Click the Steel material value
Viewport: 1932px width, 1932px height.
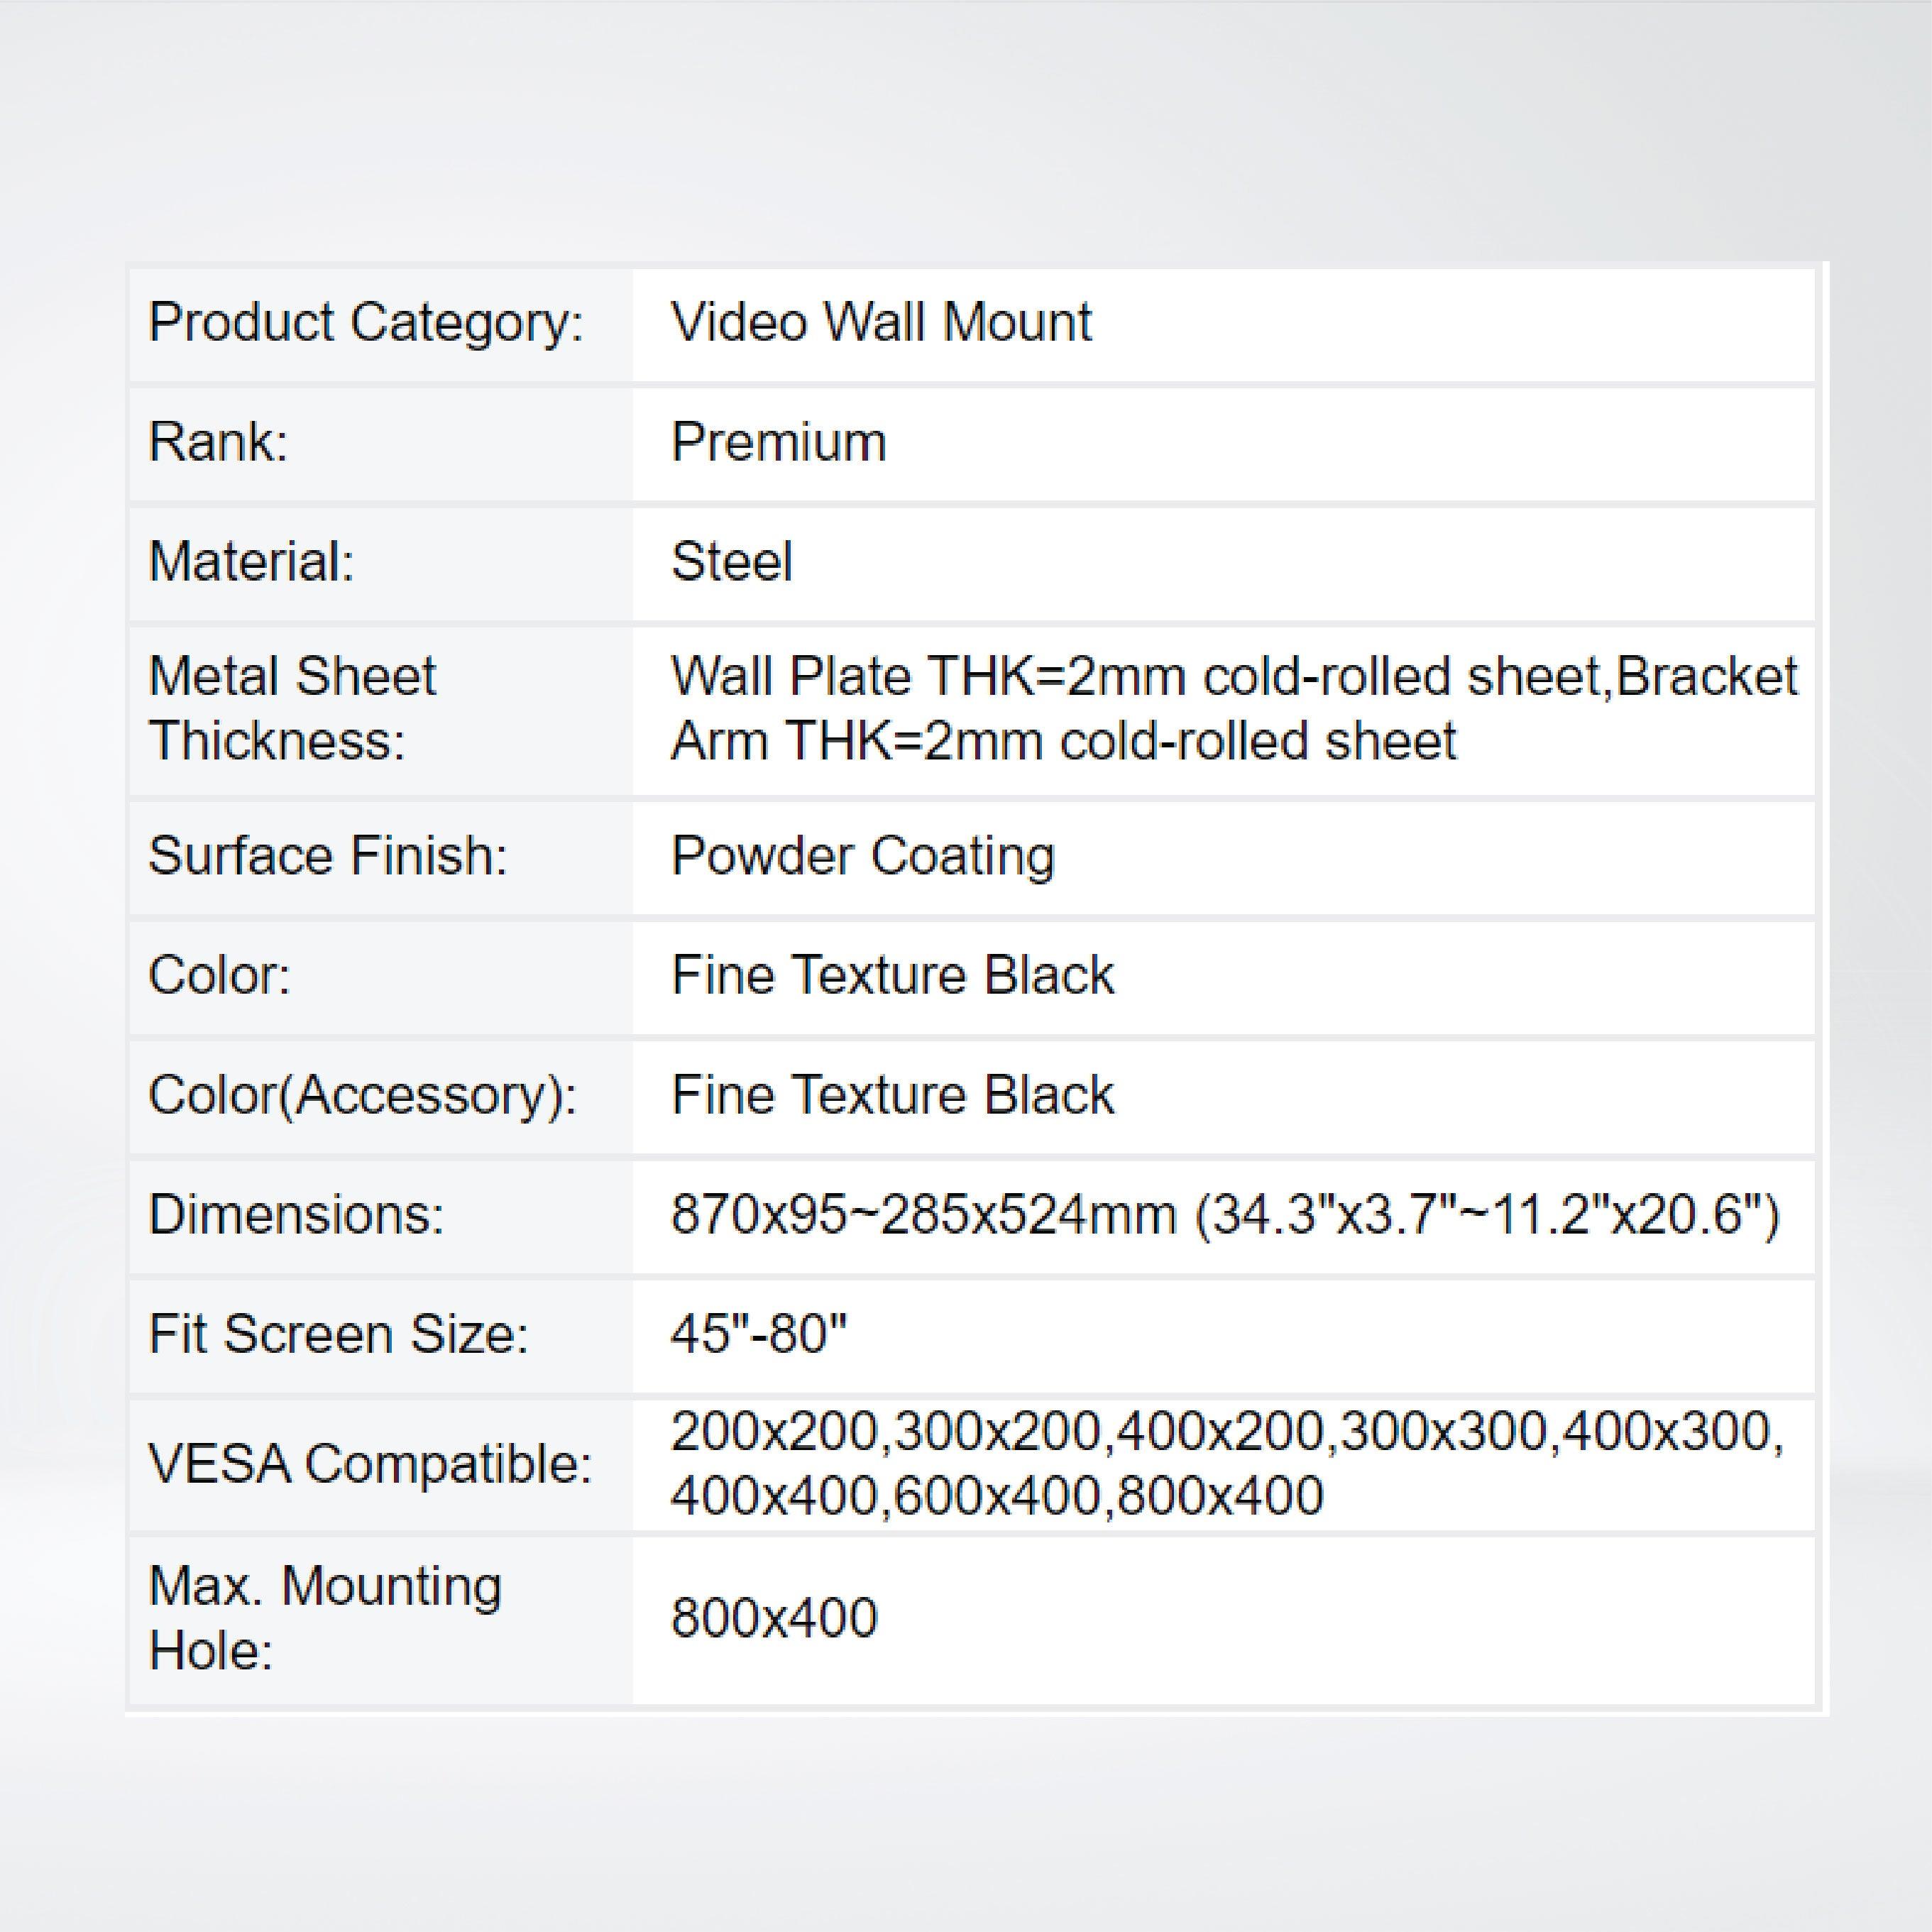coord(731,561)
